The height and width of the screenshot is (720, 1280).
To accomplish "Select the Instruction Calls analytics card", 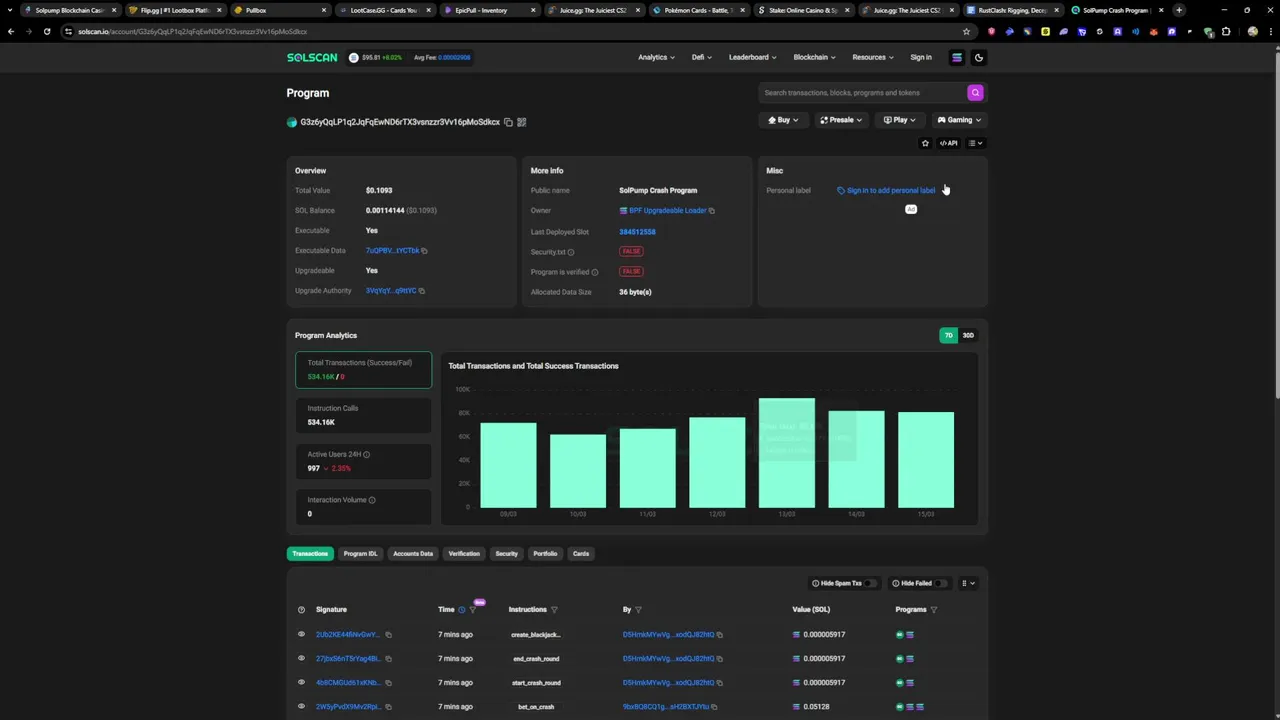I will (363, 415).
